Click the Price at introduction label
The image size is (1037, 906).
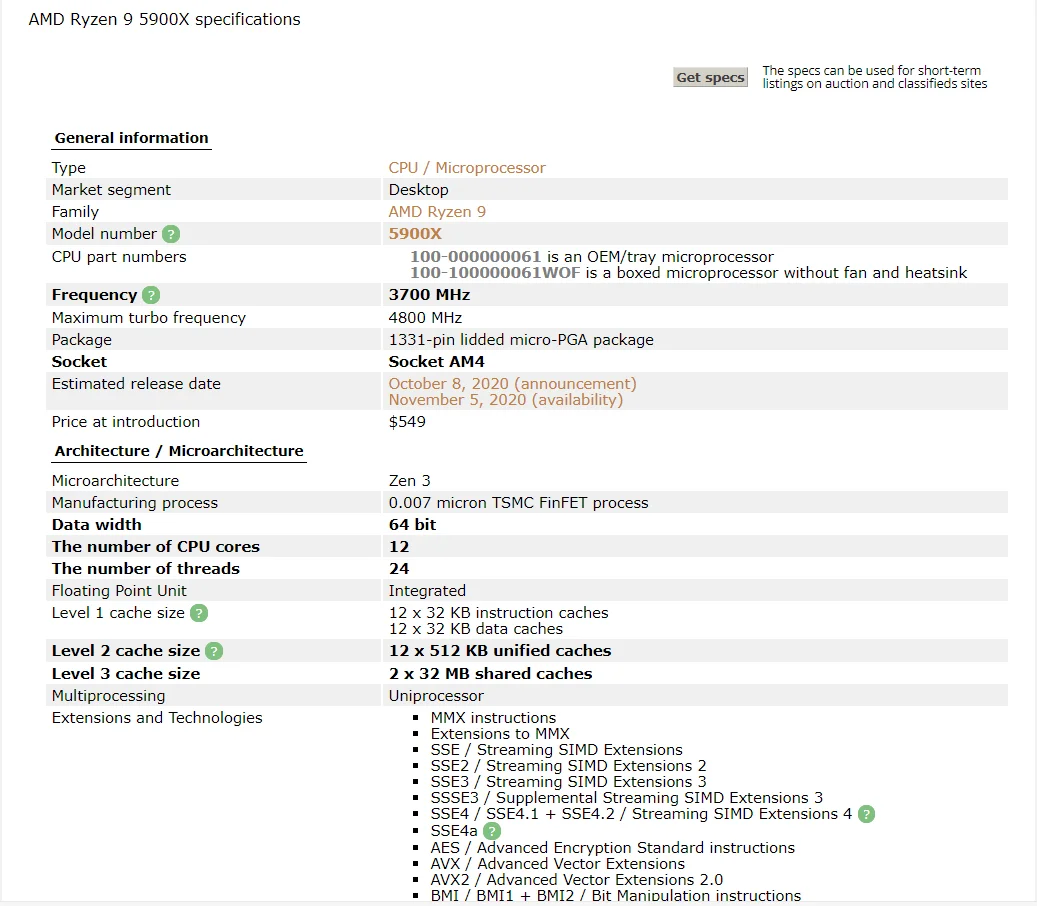[126, 421]
